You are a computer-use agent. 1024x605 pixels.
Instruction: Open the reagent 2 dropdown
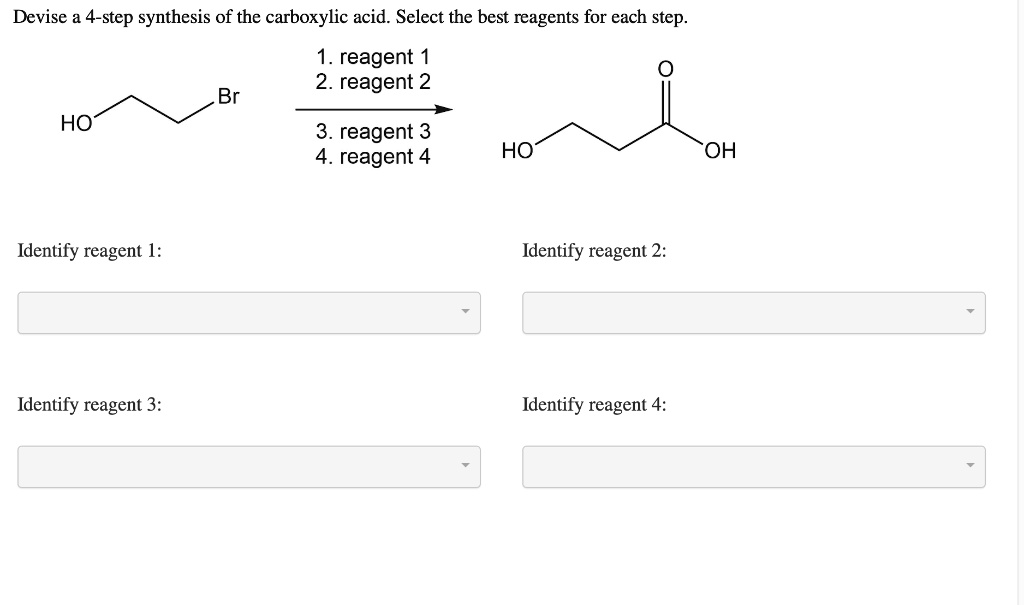[x=753, y=312]
